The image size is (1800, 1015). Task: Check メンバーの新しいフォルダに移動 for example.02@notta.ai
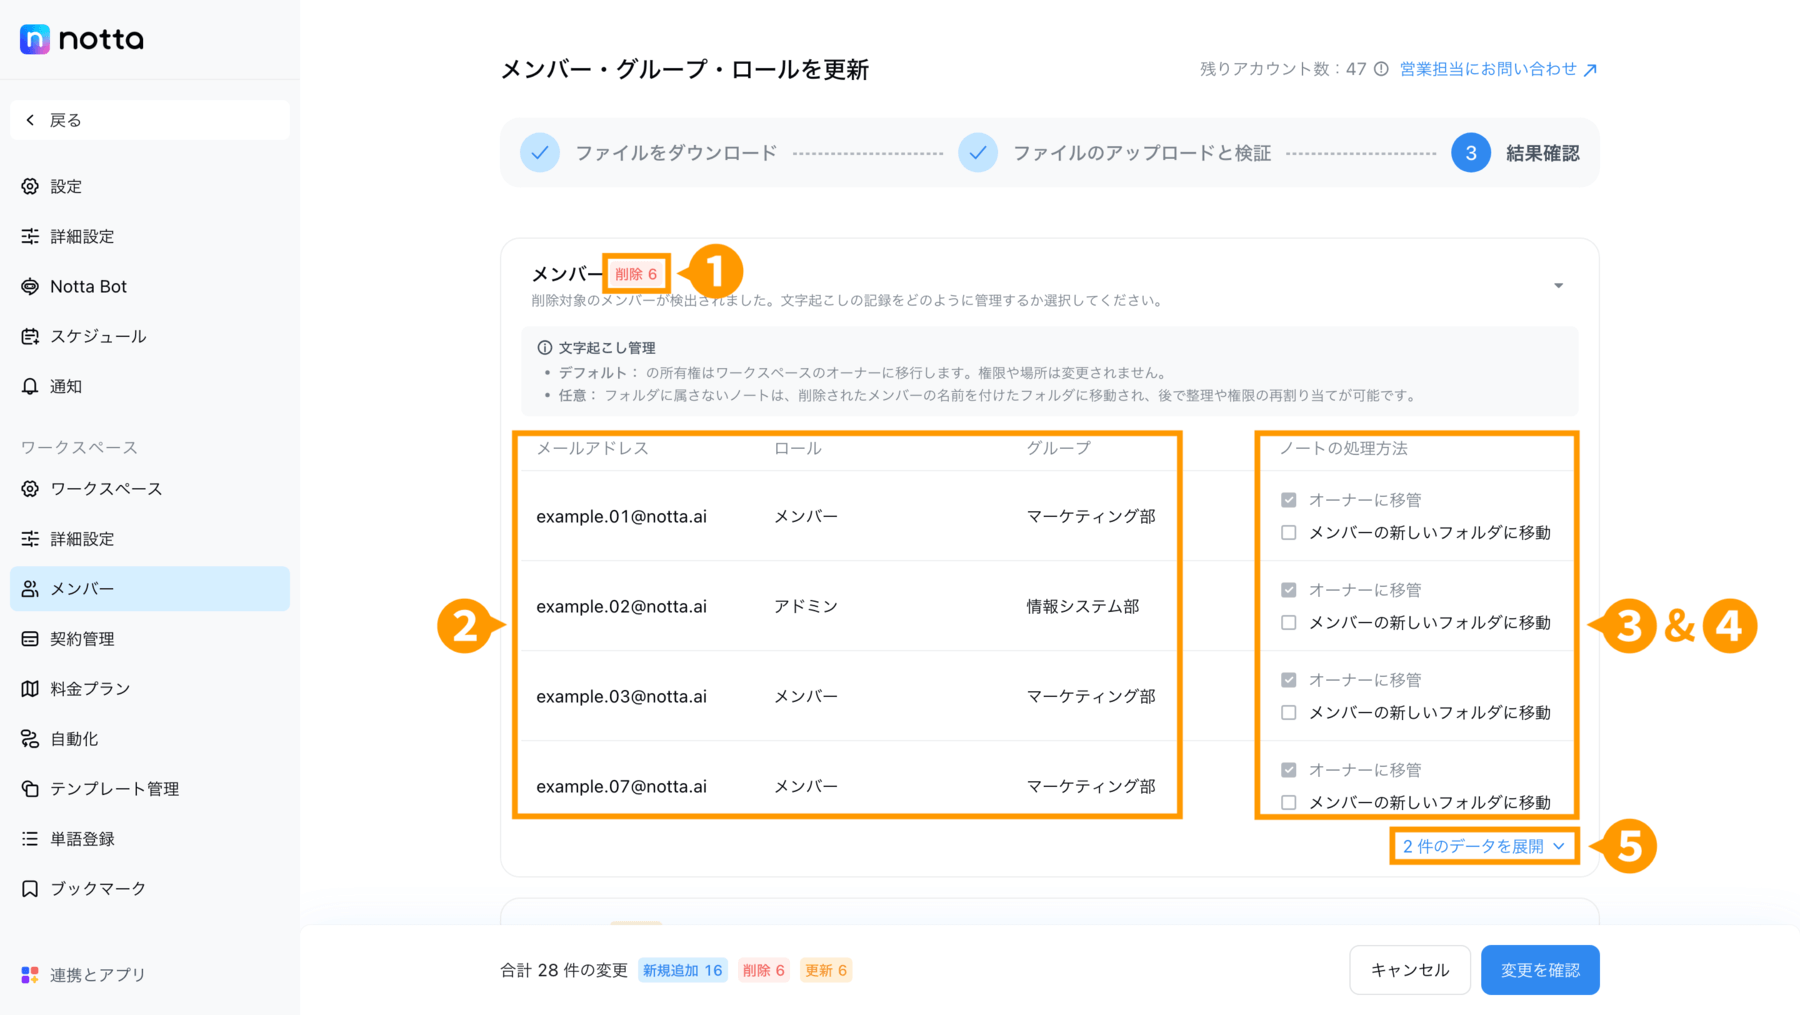(x=1289, y=623)
